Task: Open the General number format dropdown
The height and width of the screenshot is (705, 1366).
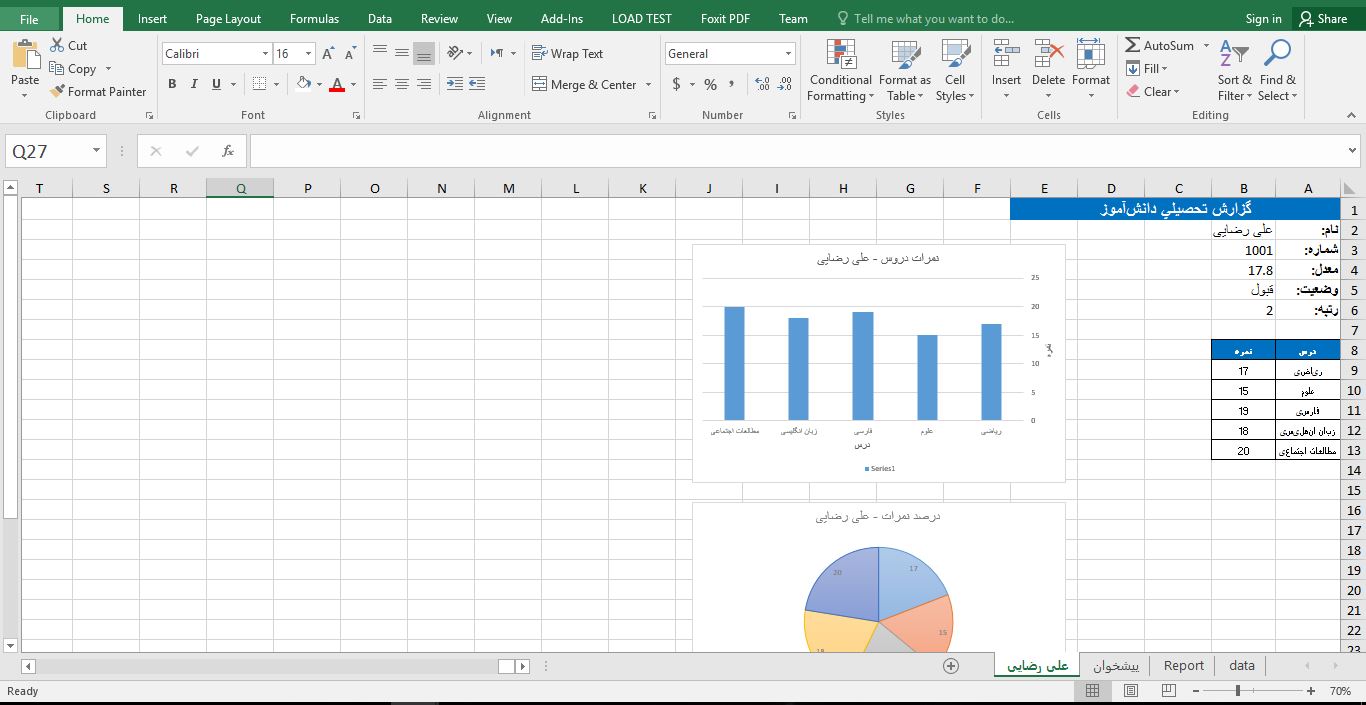Action: click(x=789, y=54)
